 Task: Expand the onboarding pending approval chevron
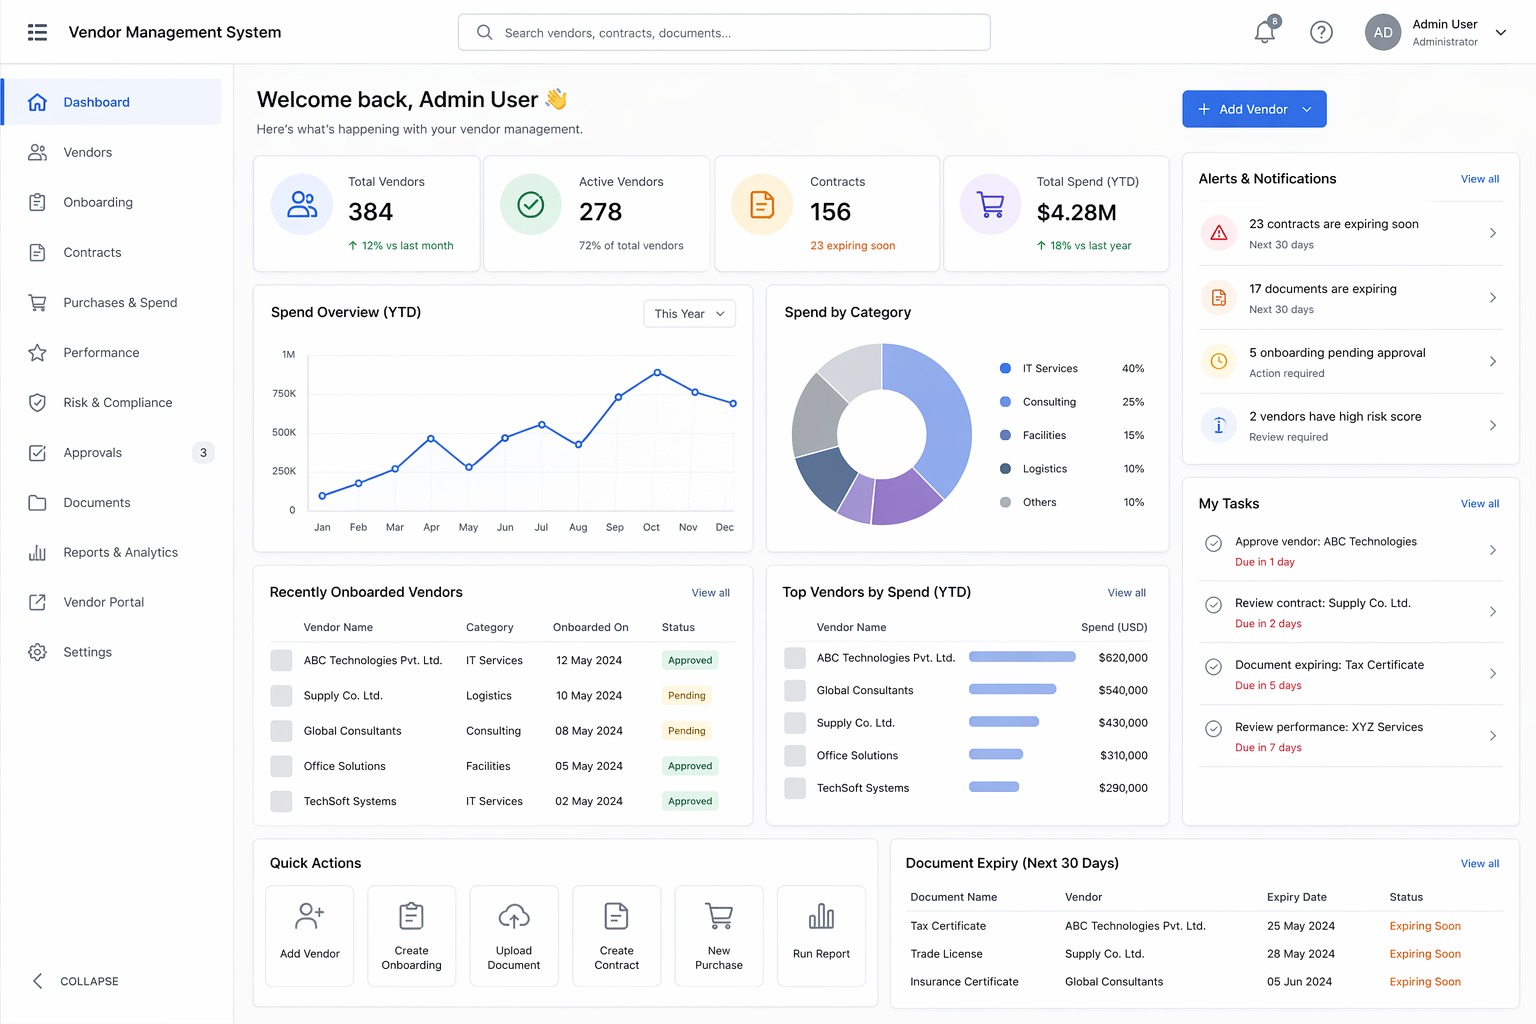coord(1492,361)
